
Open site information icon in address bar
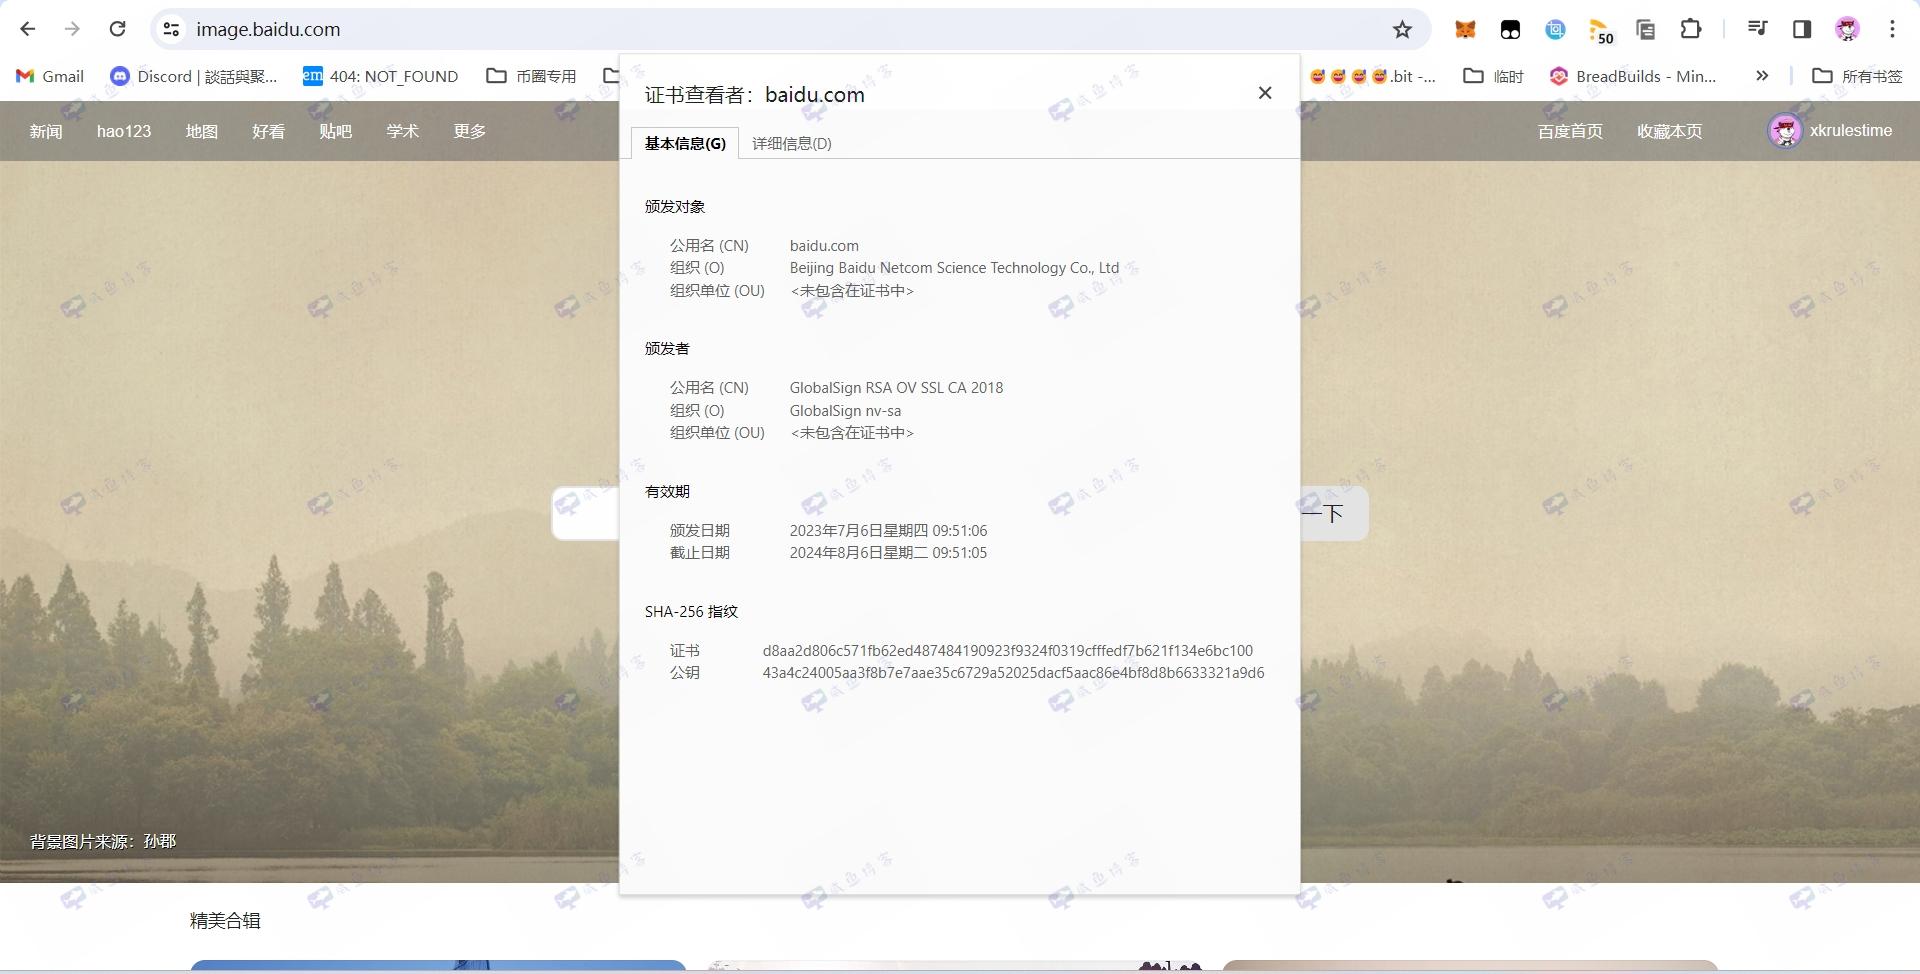[172, 29]
